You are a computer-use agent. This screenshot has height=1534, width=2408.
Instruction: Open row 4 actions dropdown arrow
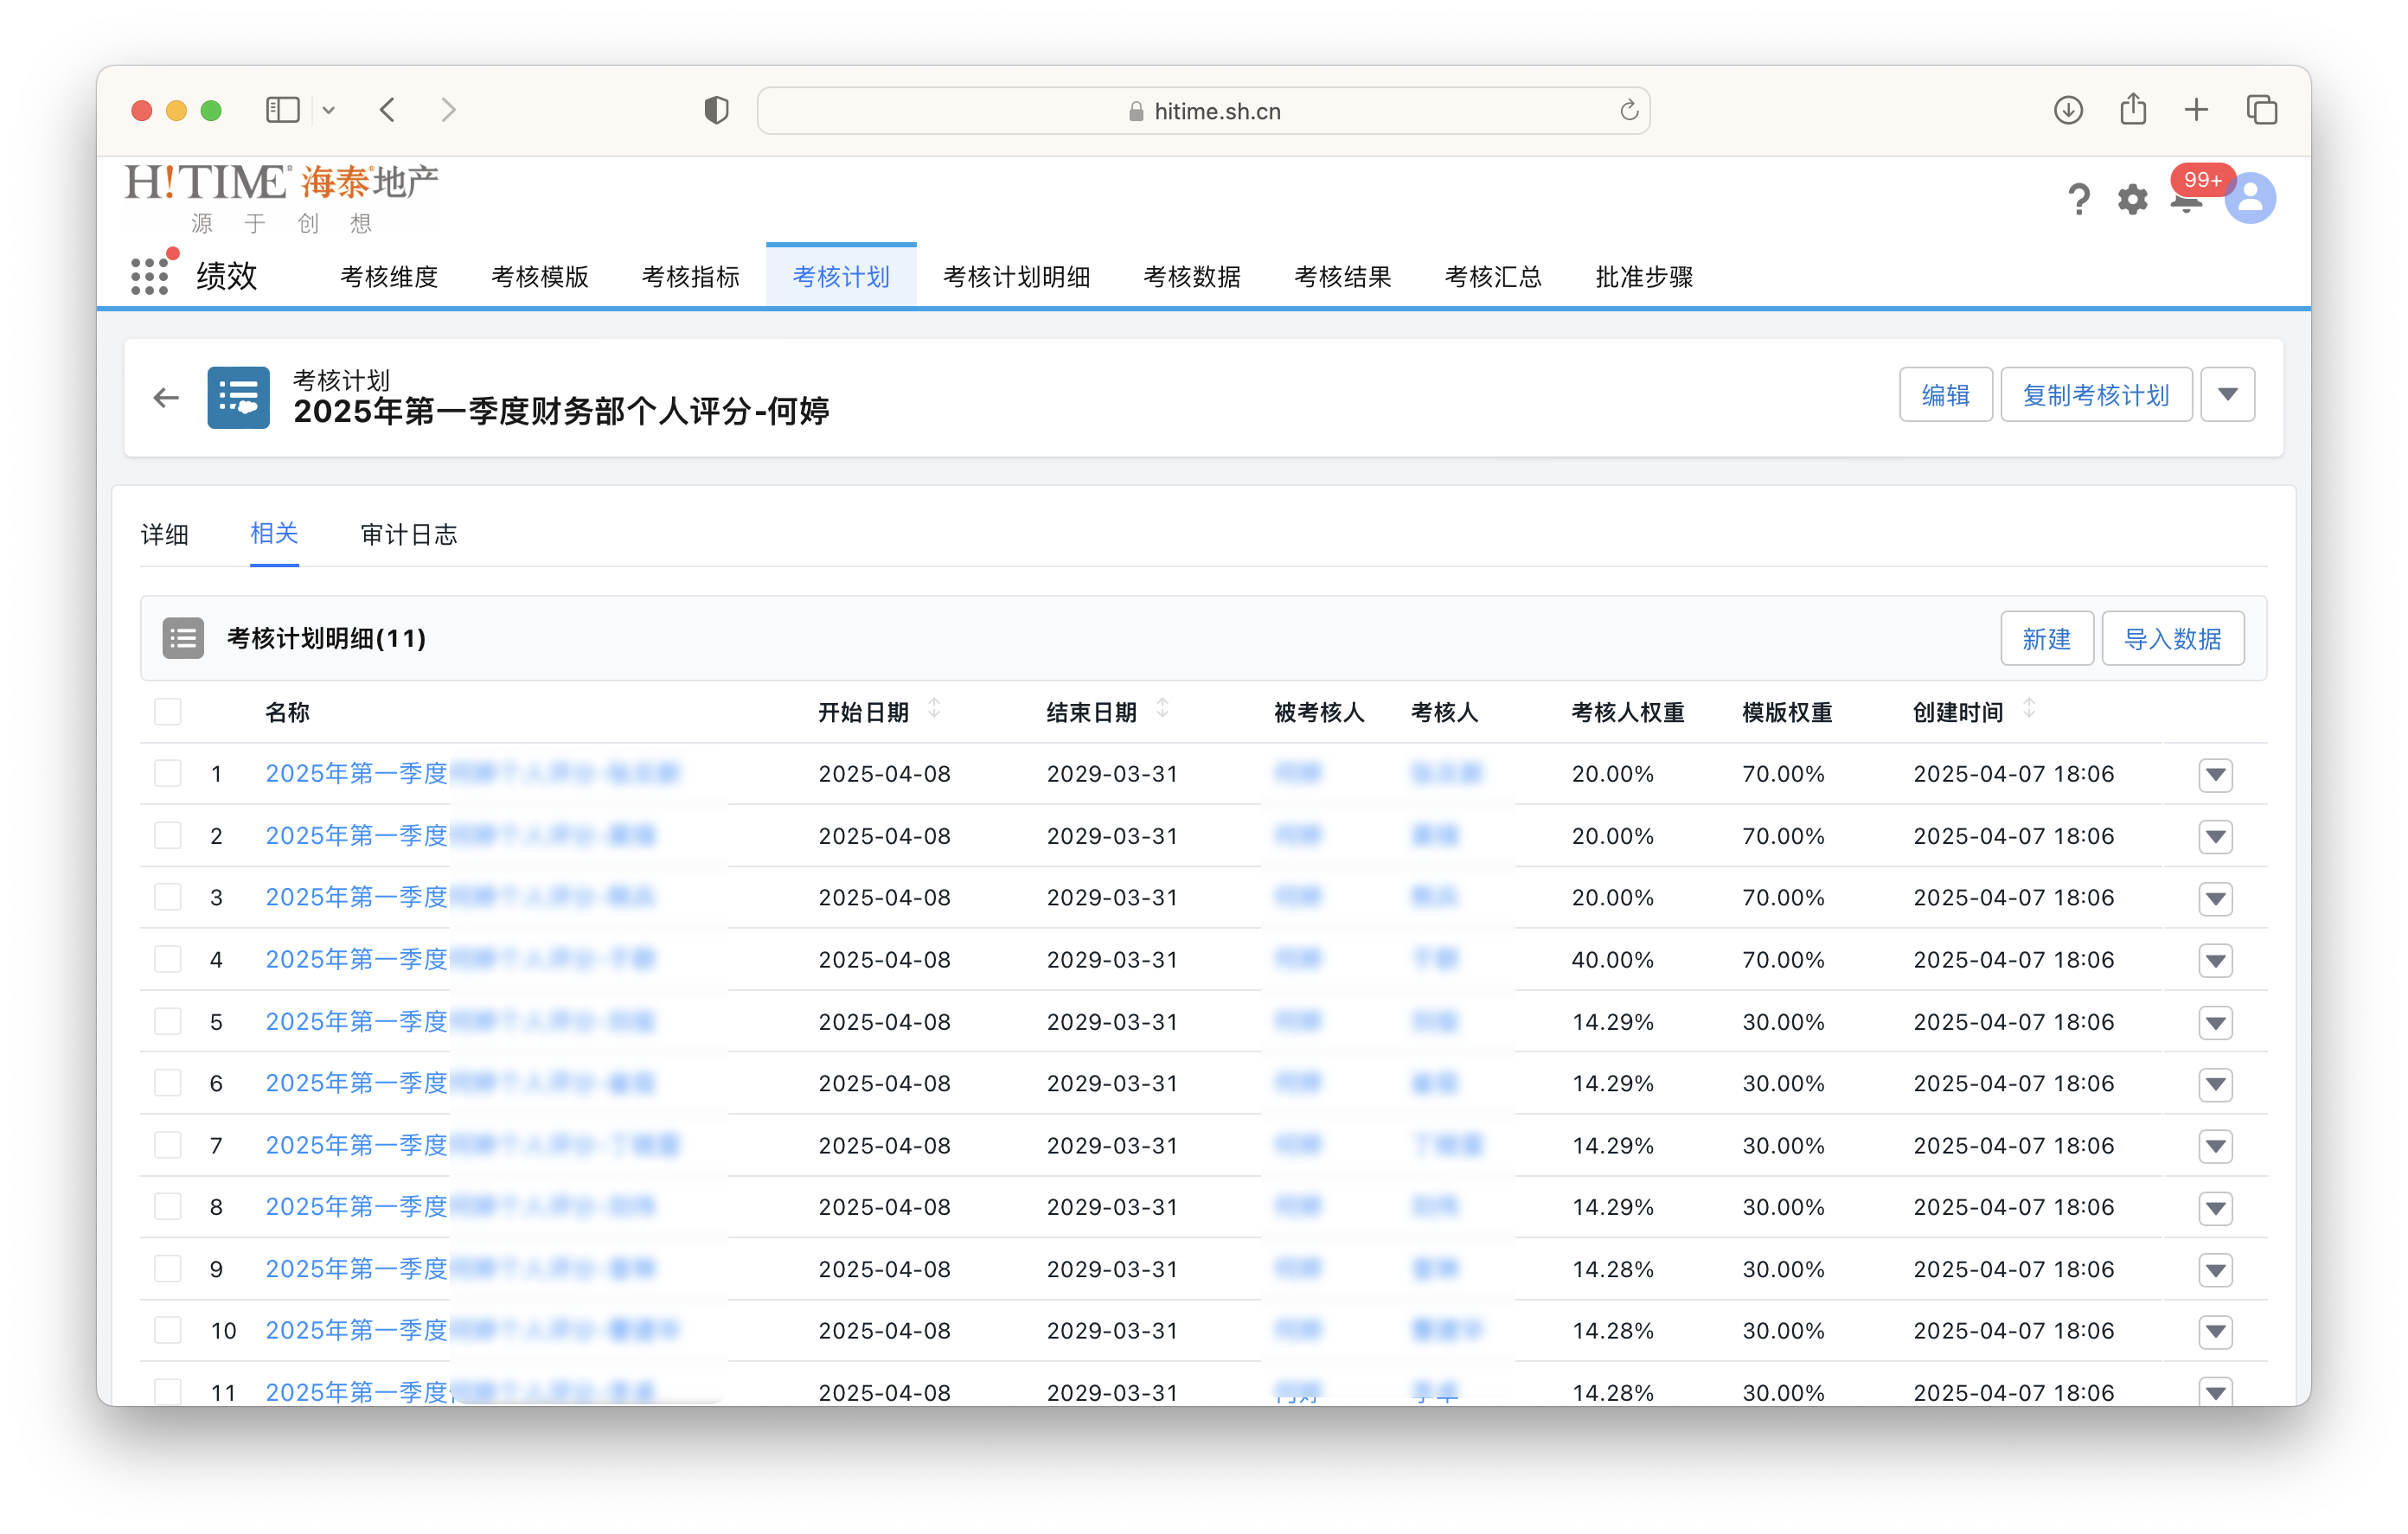point(2215,960)
